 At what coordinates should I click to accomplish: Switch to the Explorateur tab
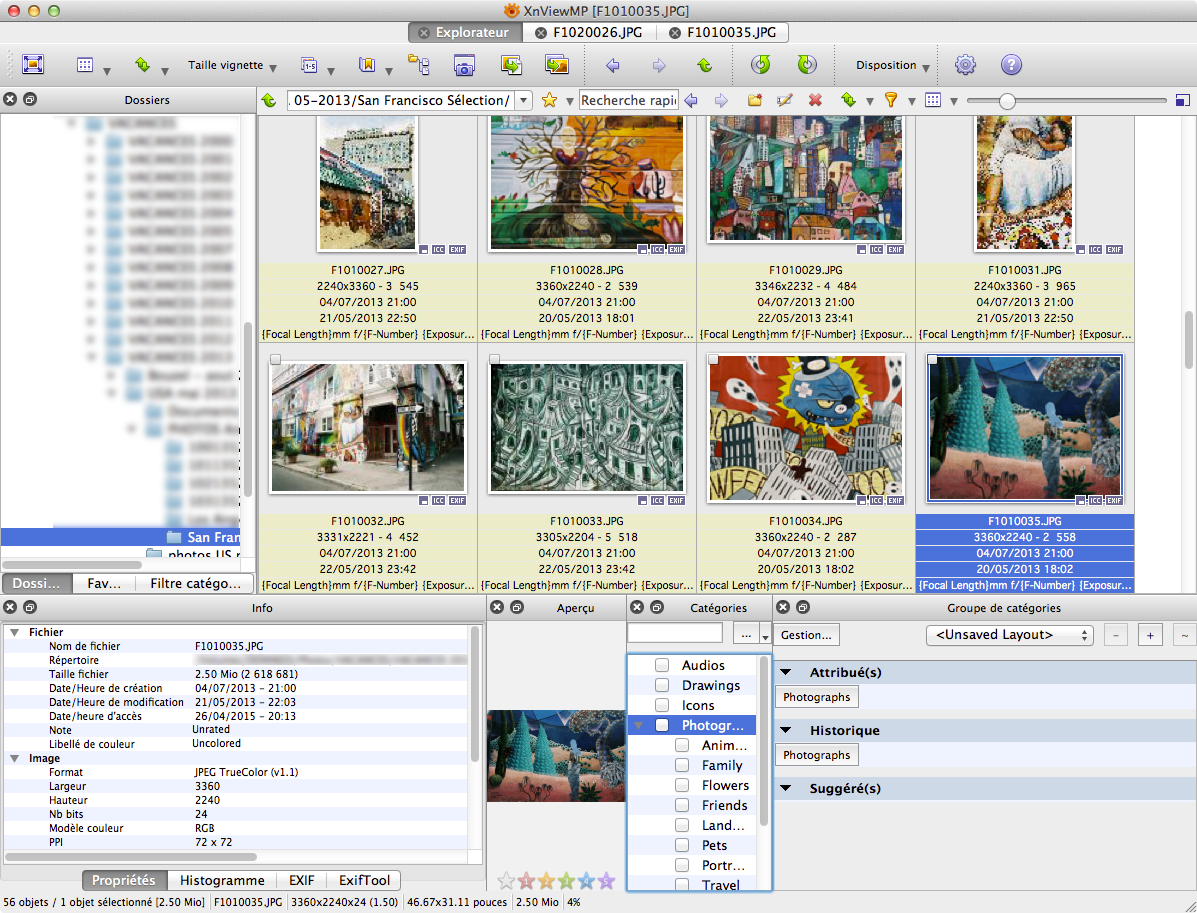tap(465, 33)
